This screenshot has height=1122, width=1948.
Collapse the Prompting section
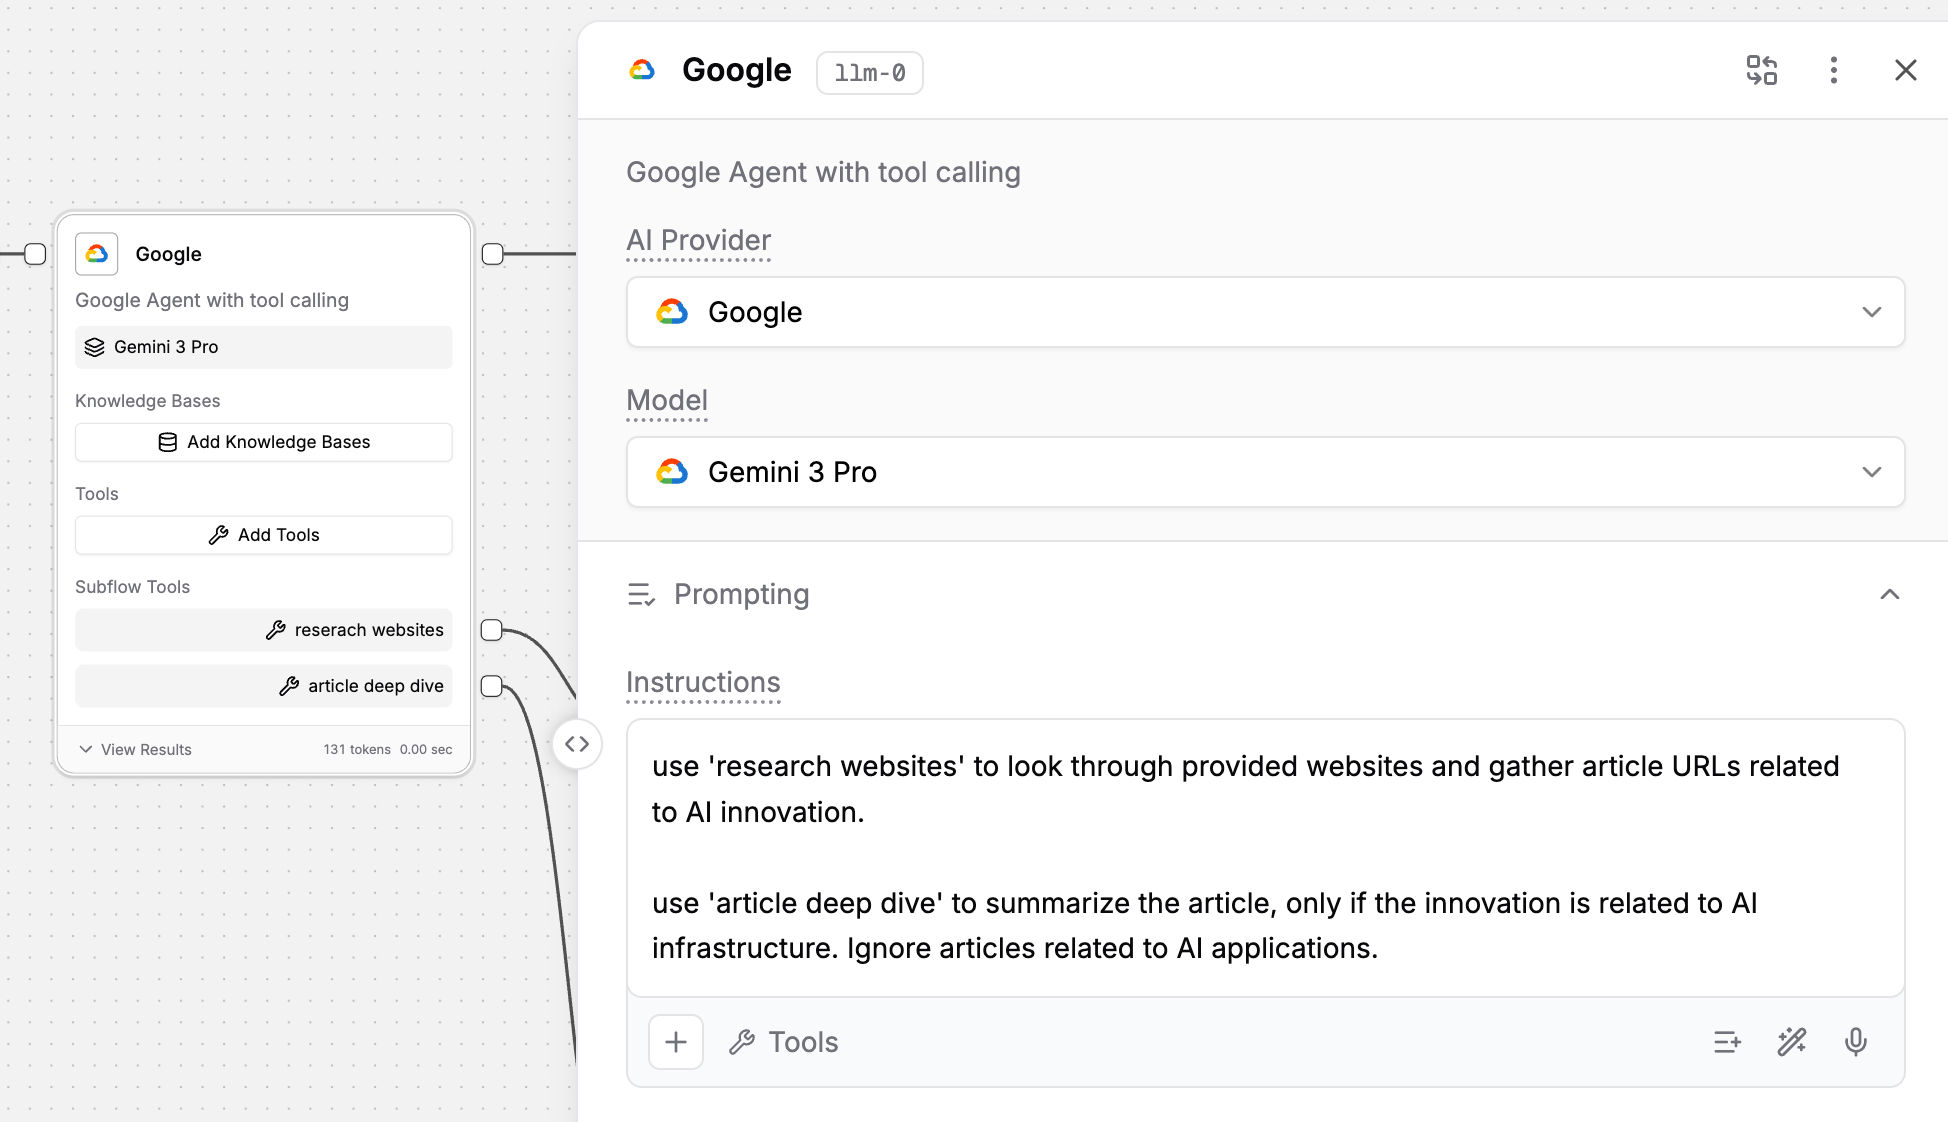tap(1889, 594)
